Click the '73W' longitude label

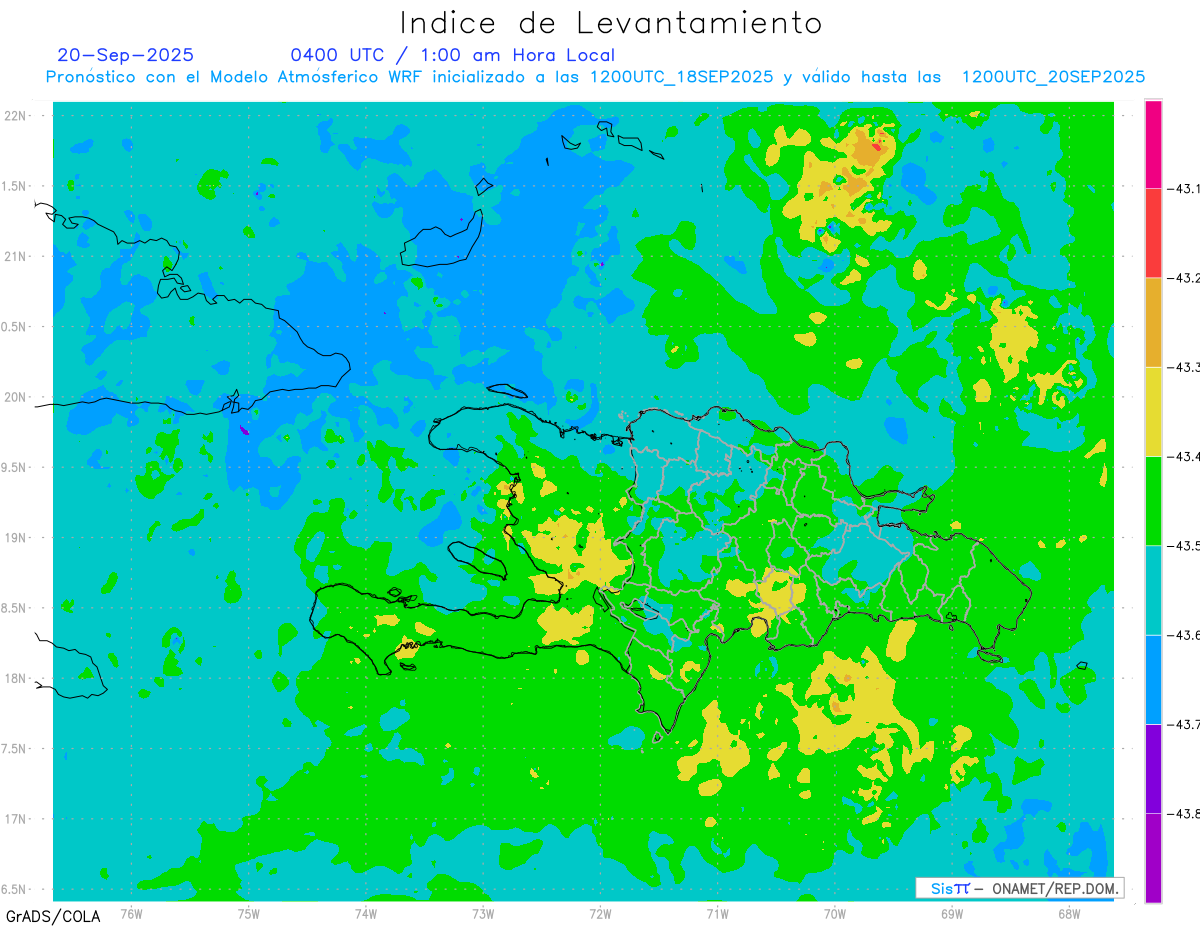[483, 913]
